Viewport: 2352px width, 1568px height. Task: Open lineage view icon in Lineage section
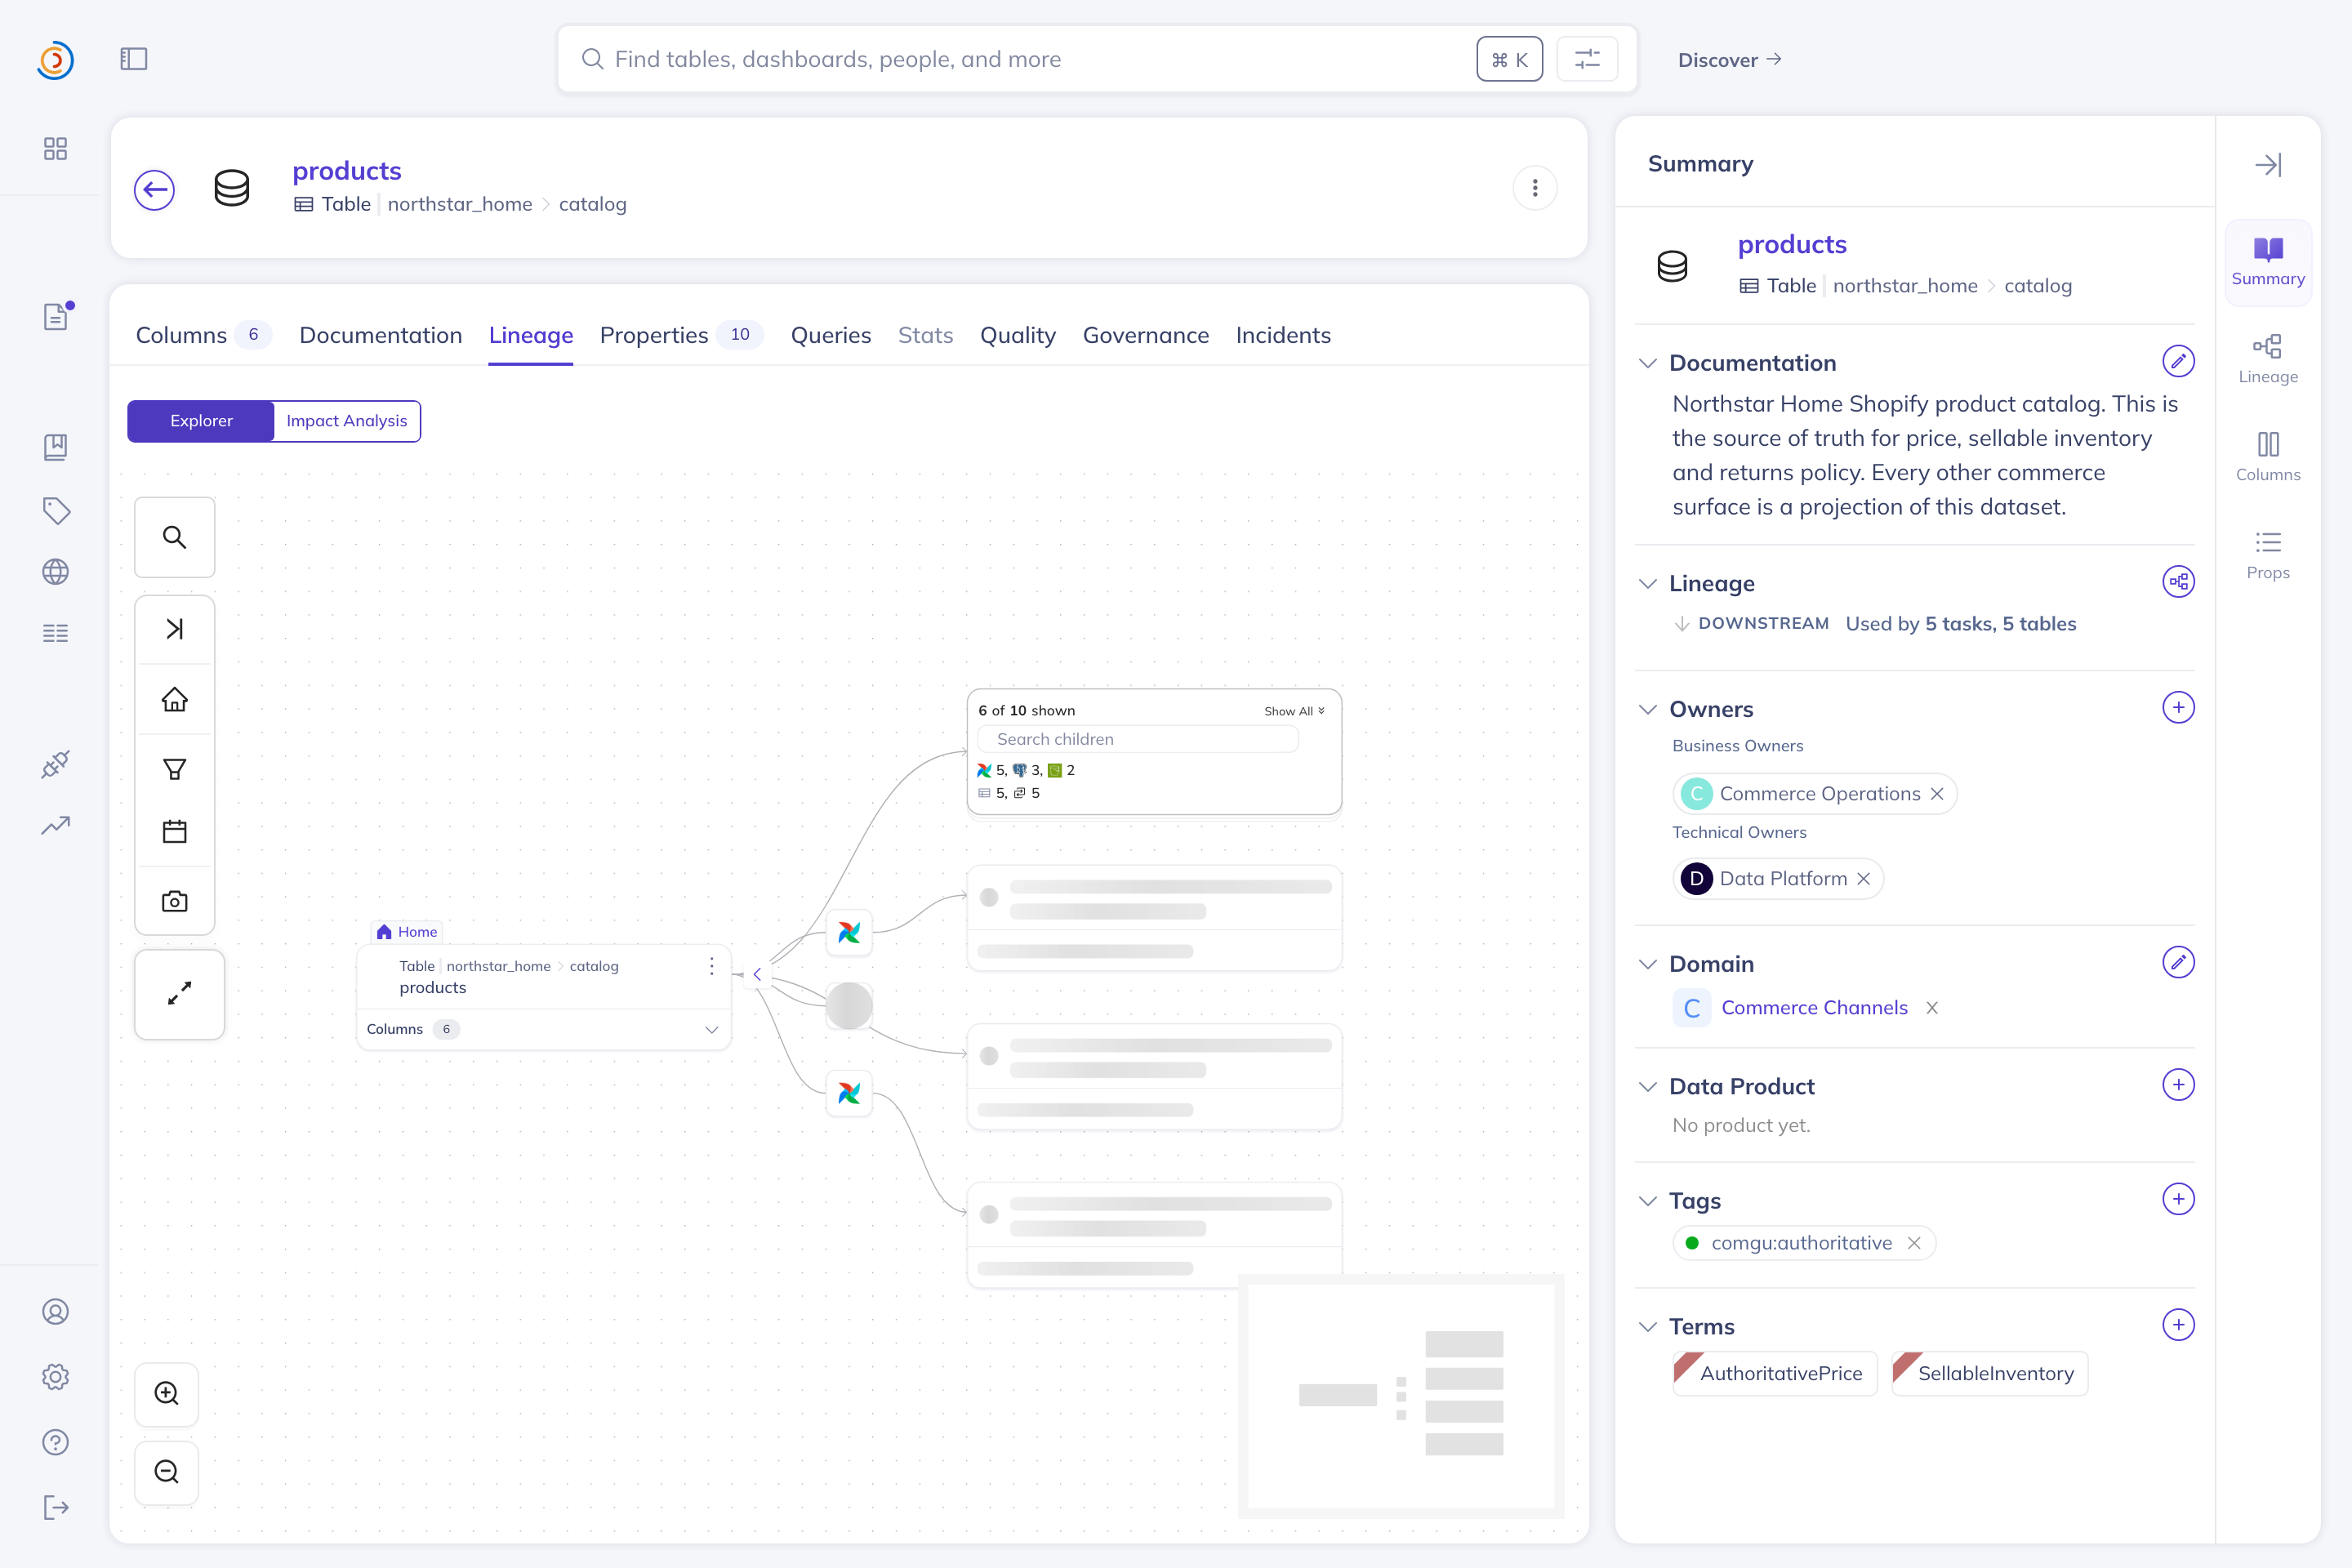[2178, 581]
